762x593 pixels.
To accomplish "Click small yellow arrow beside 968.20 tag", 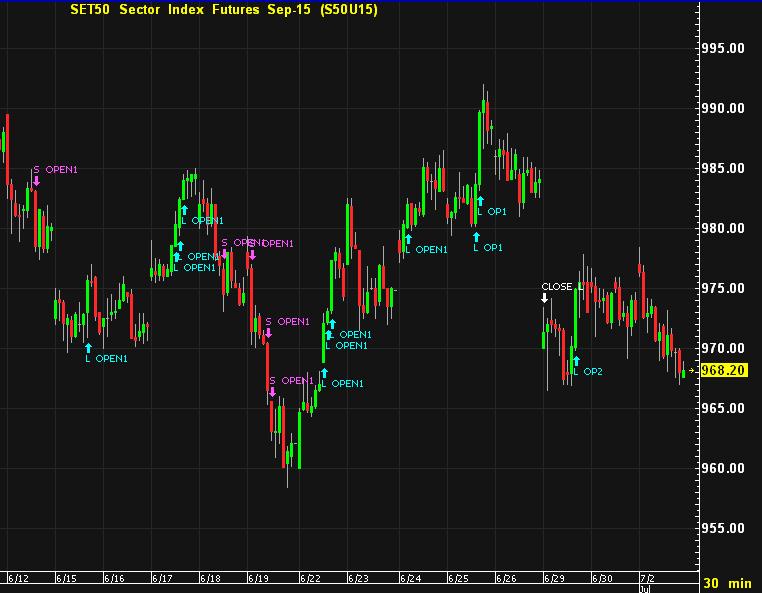I will [691, 370].
